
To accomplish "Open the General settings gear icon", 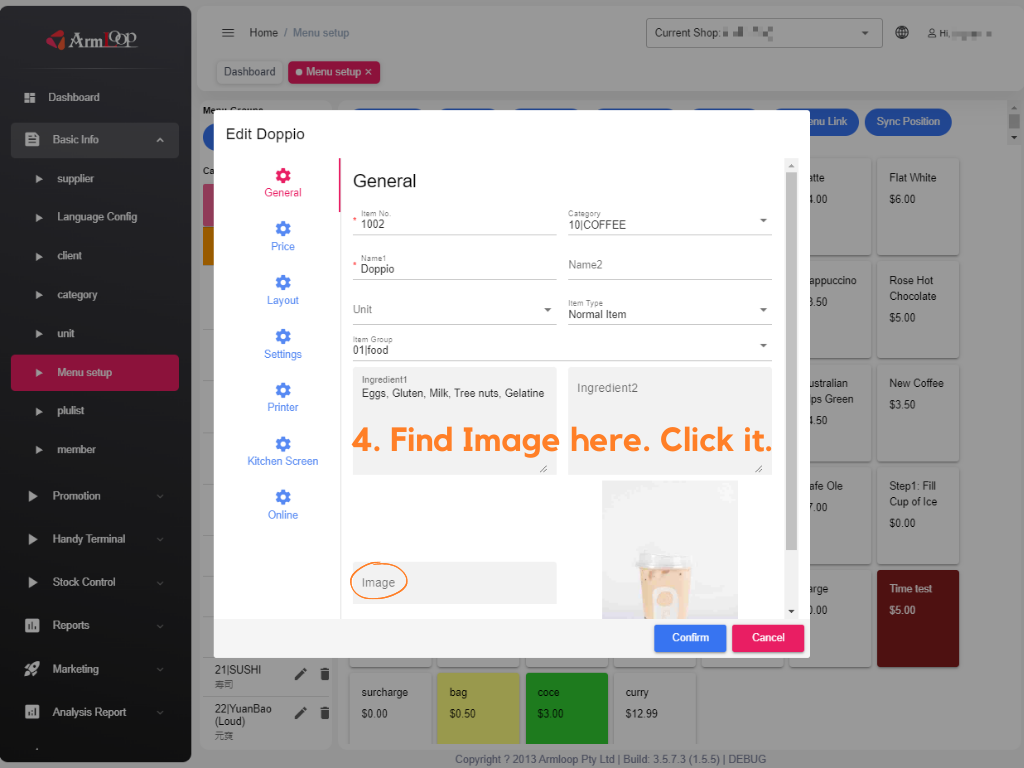I will click(283, 176).
